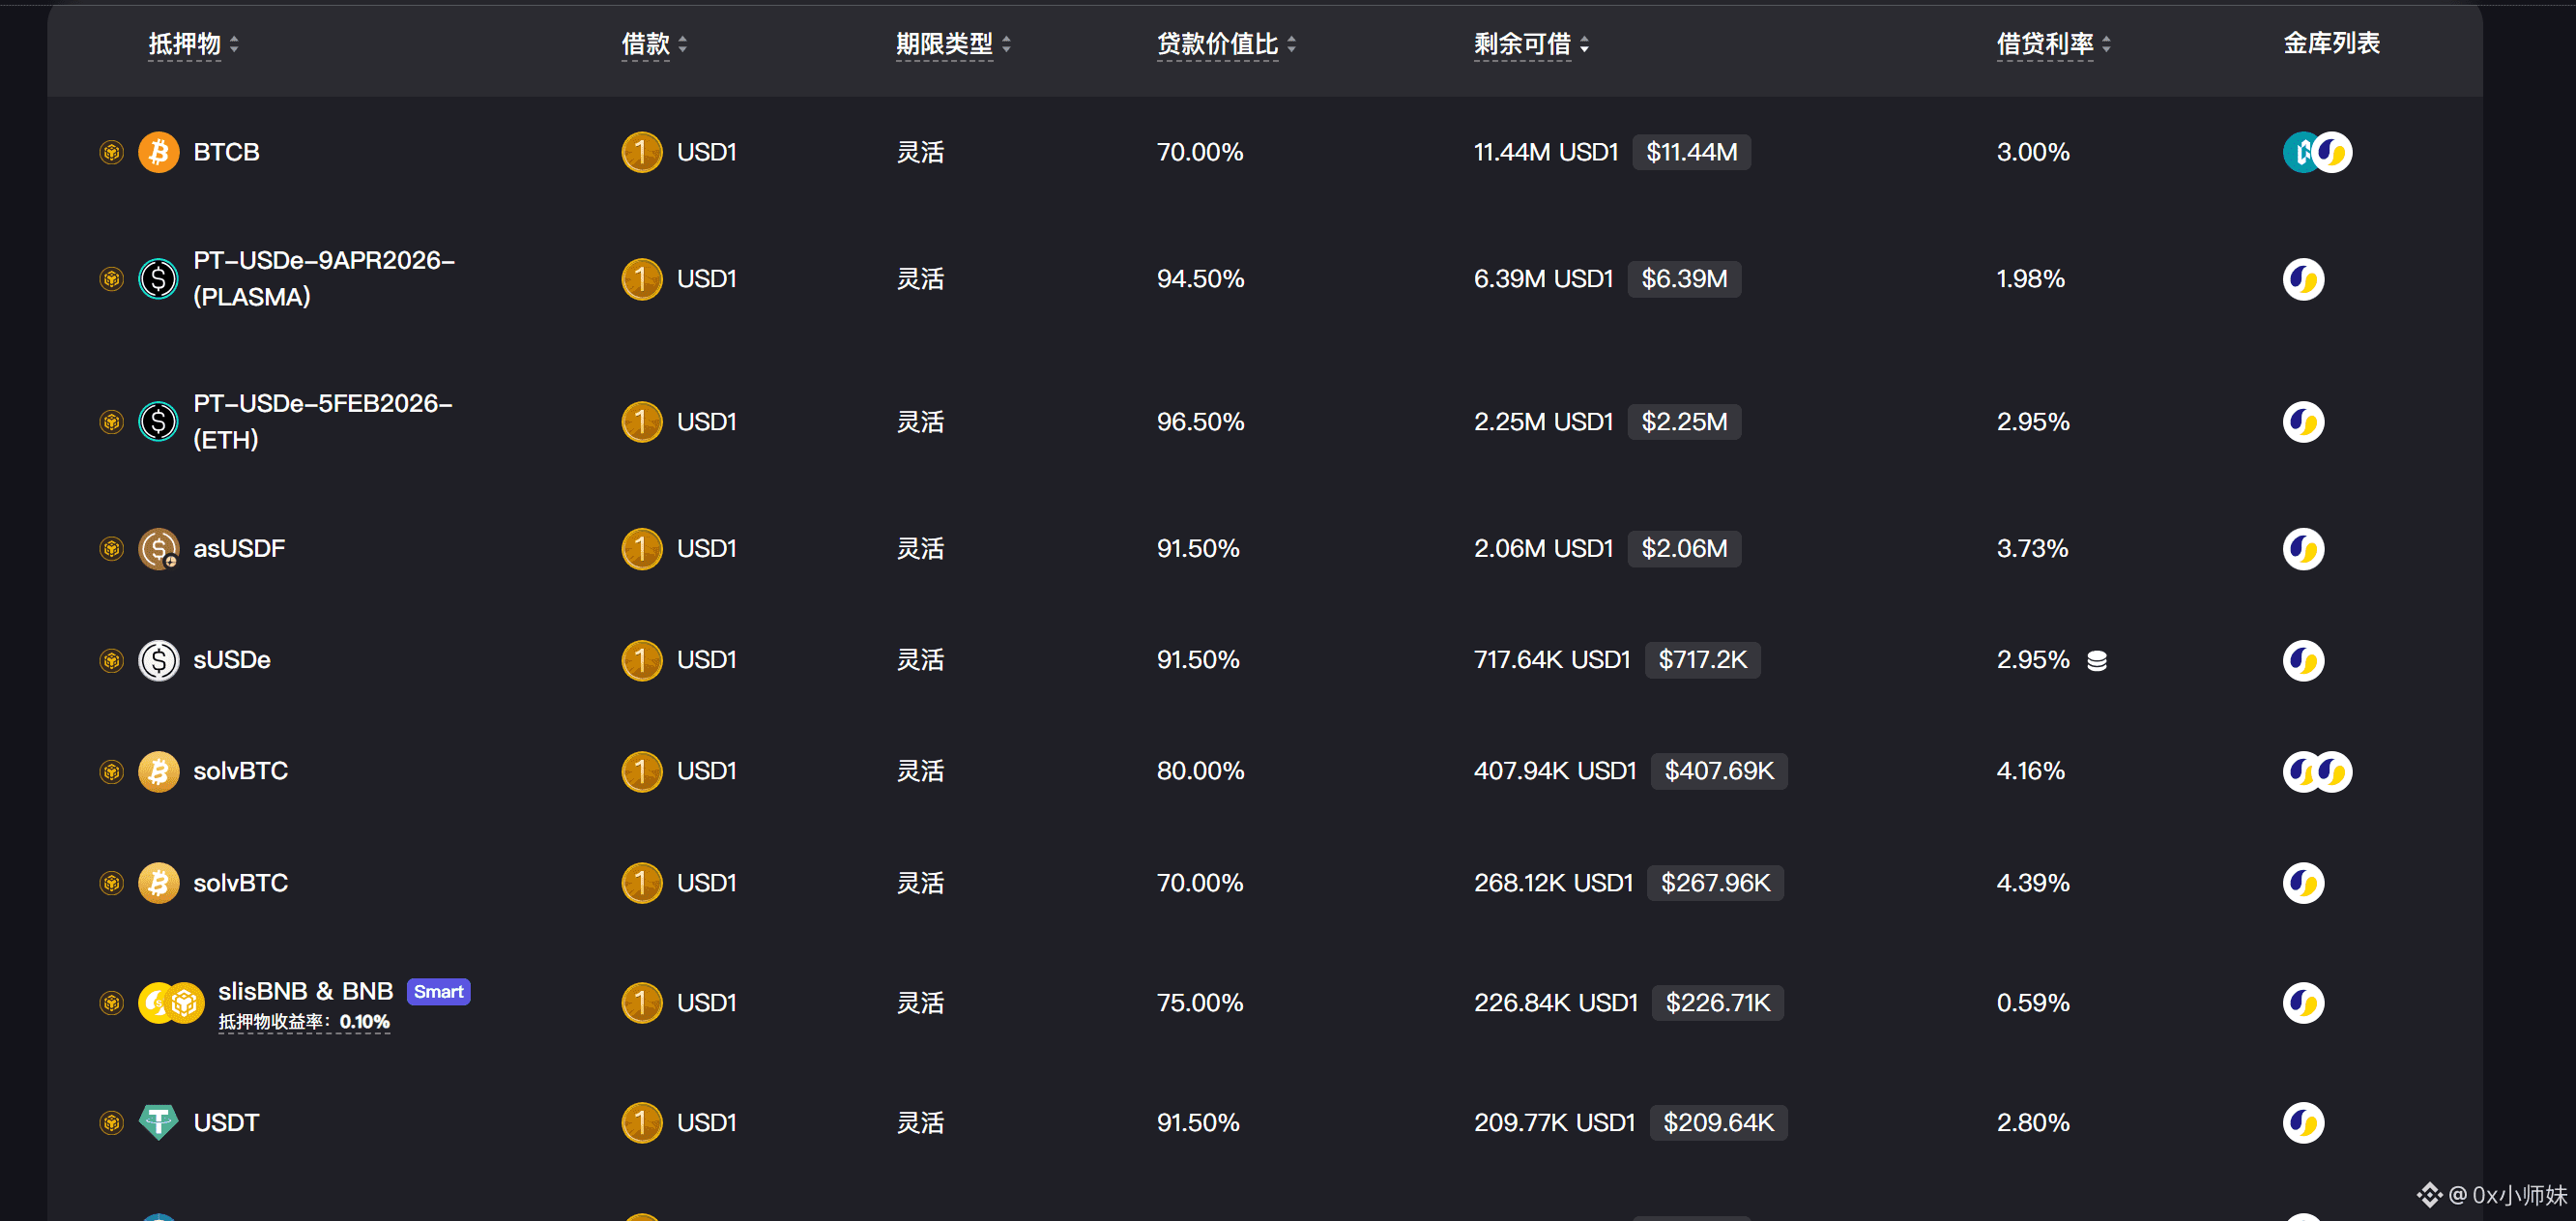Open PT-USDe-5FEB2026-(ETH) market row
This screenshot has width=2576, height=1221.
[322, 421]
